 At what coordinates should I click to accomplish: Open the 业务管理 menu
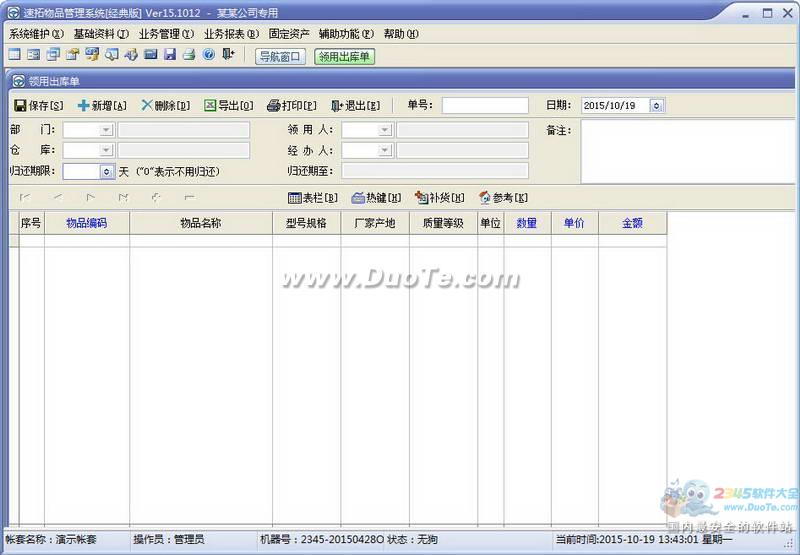click(x=165, y=34)
